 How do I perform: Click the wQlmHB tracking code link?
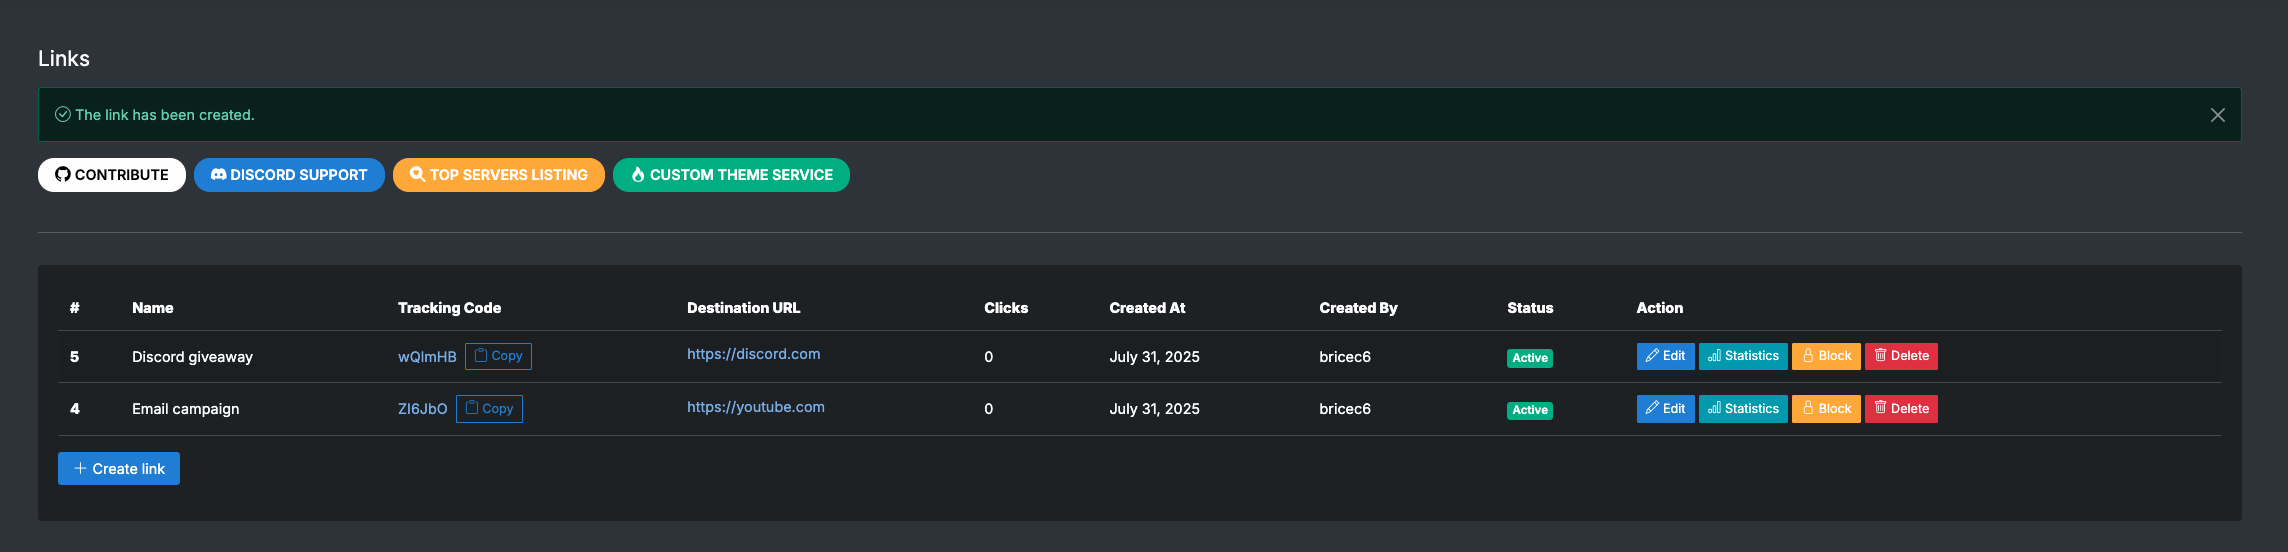coord(427,357)
